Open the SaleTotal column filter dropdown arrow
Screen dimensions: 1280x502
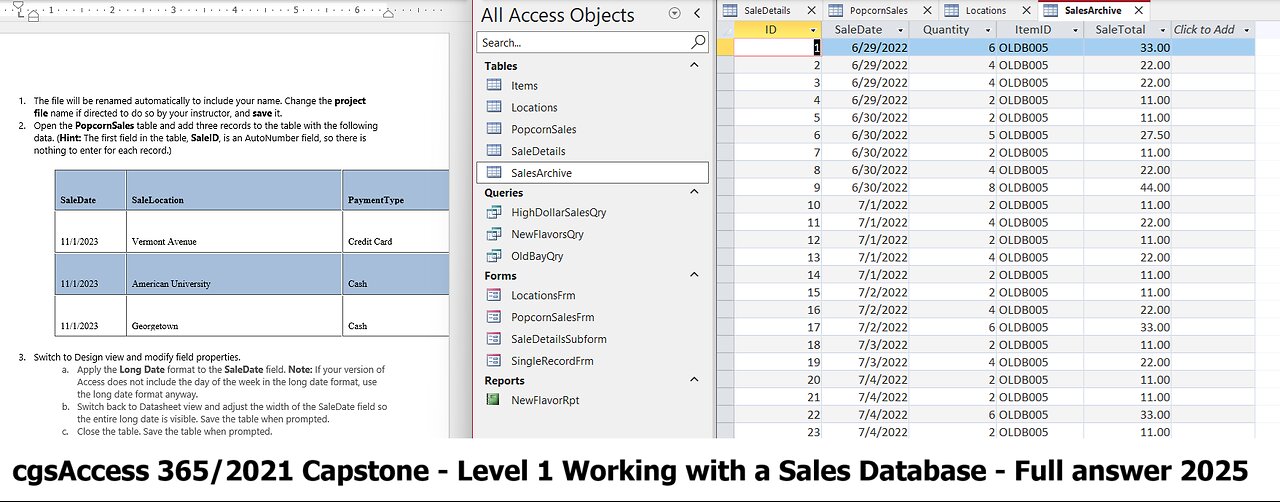click(x=1161, y=30)
